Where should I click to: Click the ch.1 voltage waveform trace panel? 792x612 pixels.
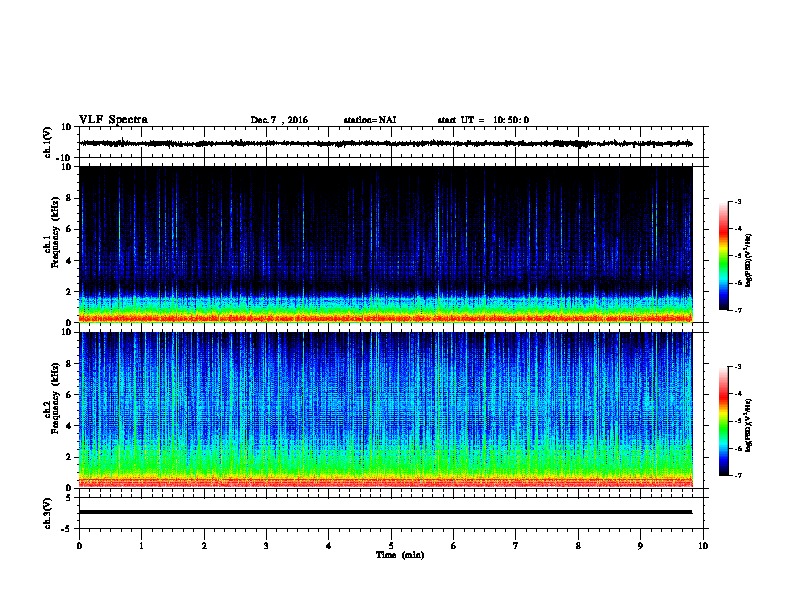tap(391, 142)
